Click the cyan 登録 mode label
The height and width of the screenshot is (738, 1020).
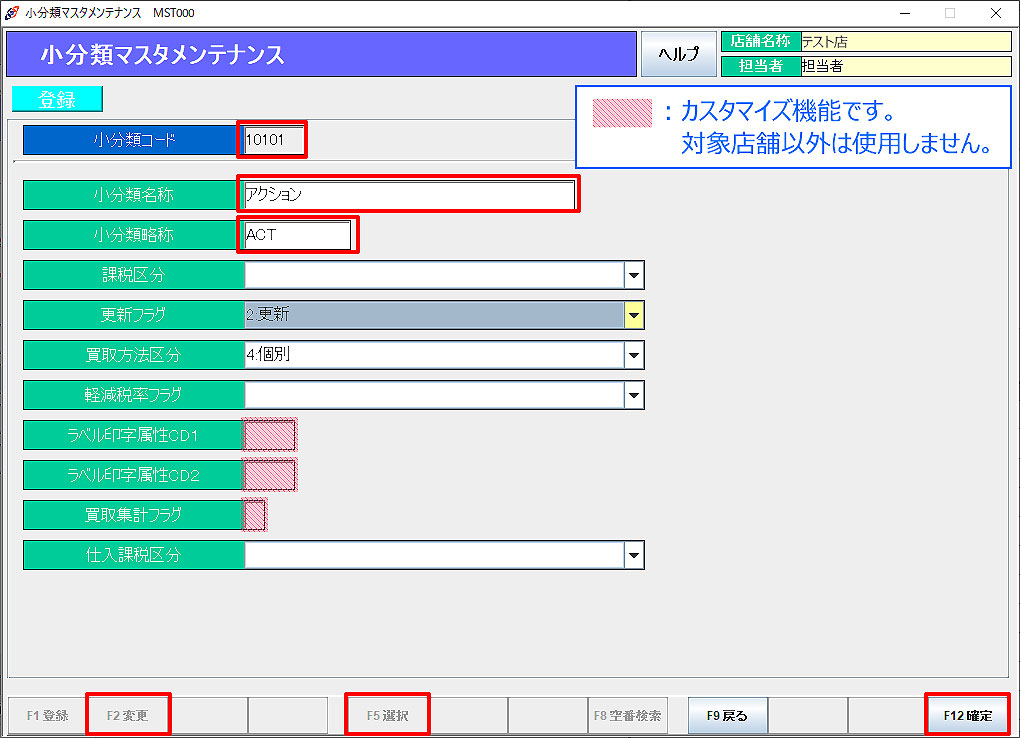coord(55,98)
